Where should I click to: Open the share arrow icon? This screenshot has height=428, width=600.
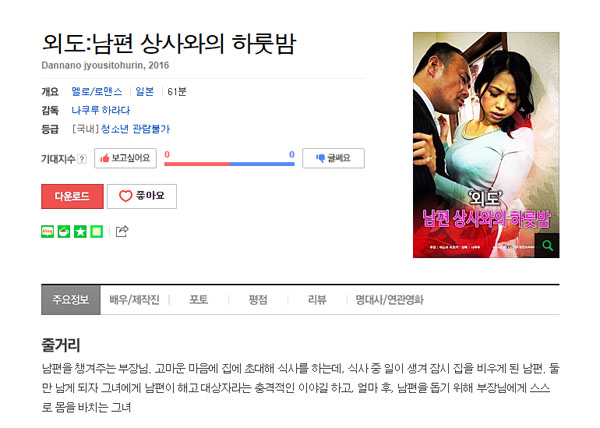[x=122, y=231]
